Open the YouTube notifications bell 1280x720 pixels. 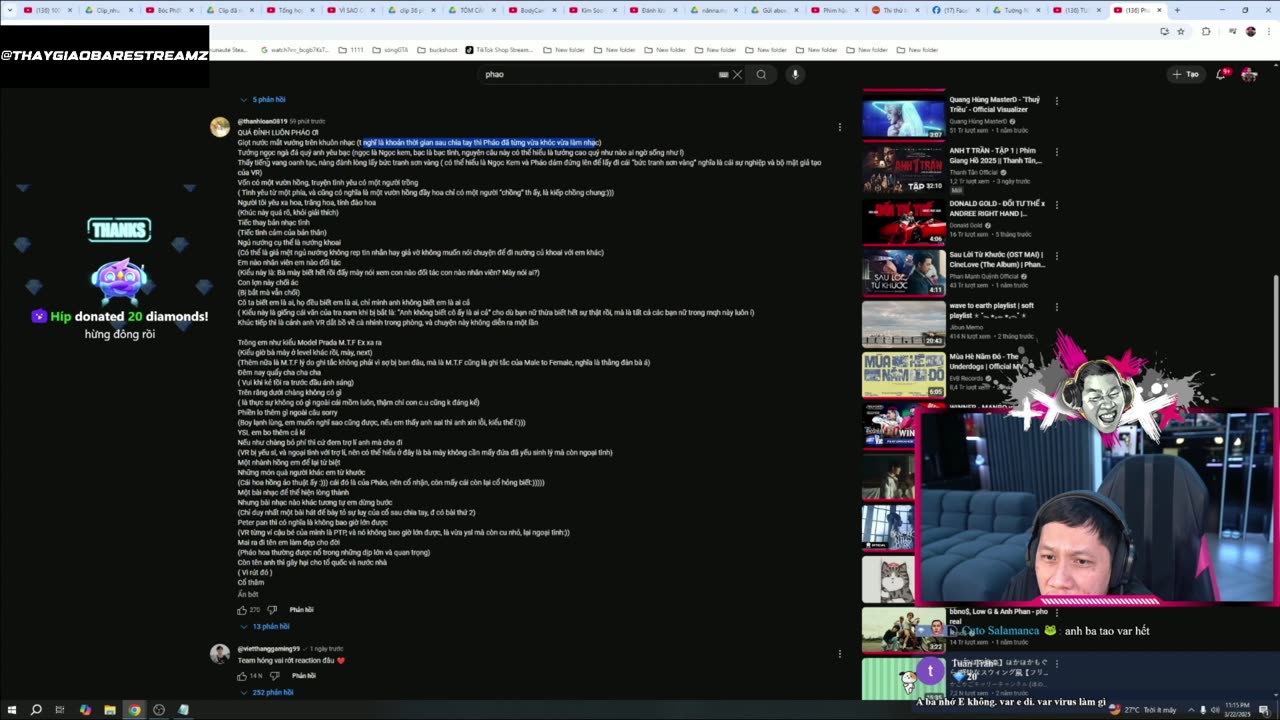[1221, 74]
